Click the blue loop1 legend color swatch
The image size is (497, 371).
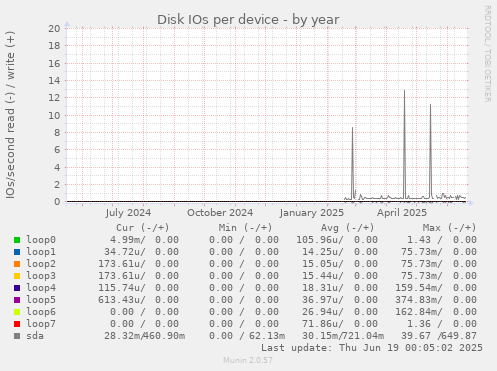17,252
